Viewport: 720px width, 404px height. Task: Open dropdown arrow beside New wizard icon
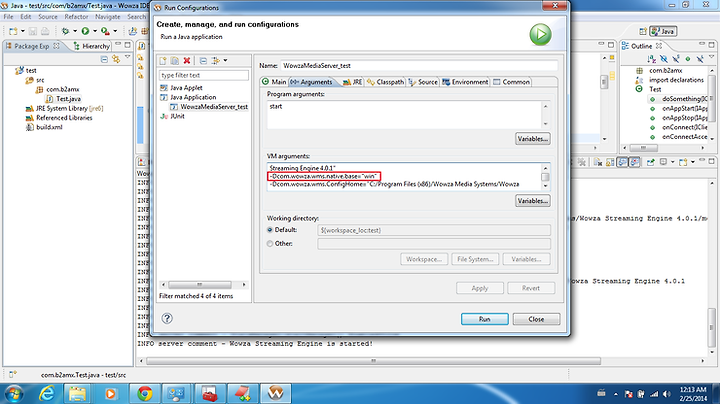coord(22,31)
